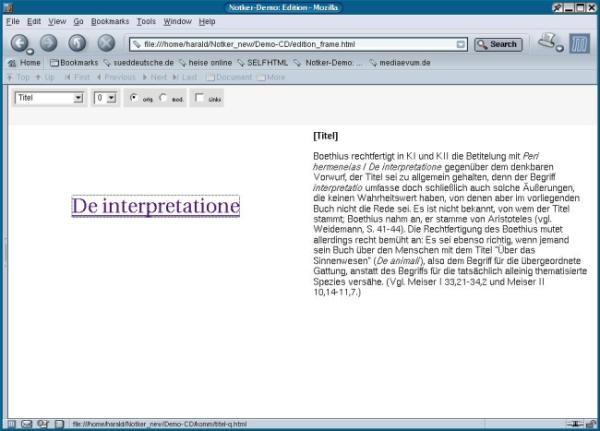
Task: Open Mail icon in status bar
Action: pos(26,423)
